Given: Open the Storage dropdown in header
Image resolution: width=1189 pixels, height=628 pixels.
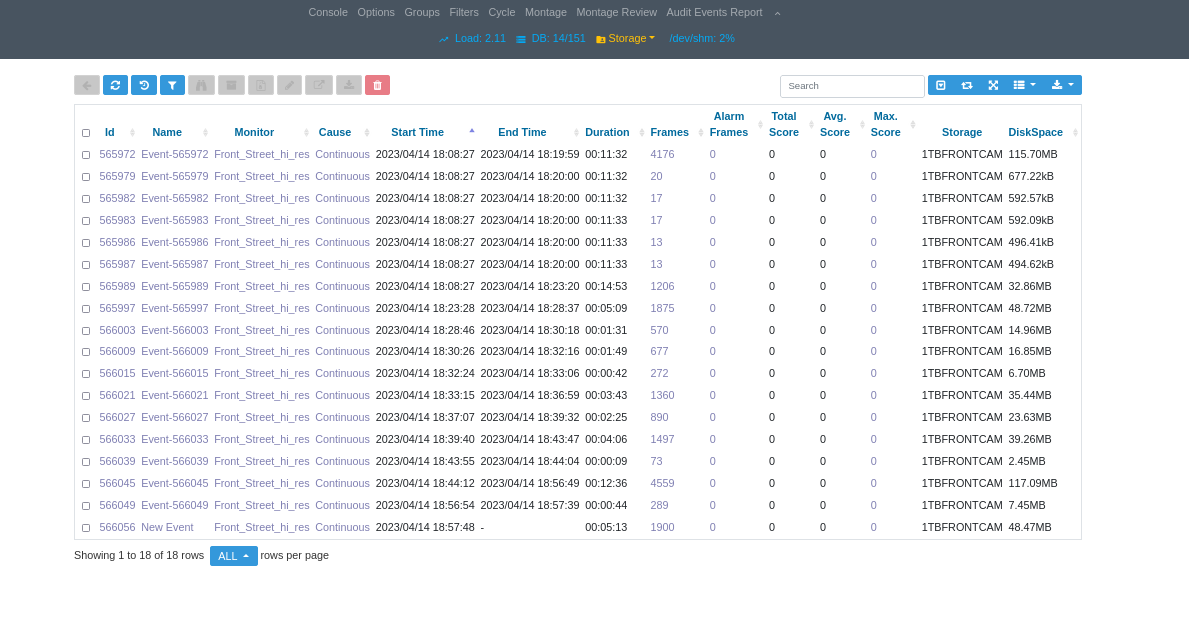Looking at the screenshot, I should [626, 38].
